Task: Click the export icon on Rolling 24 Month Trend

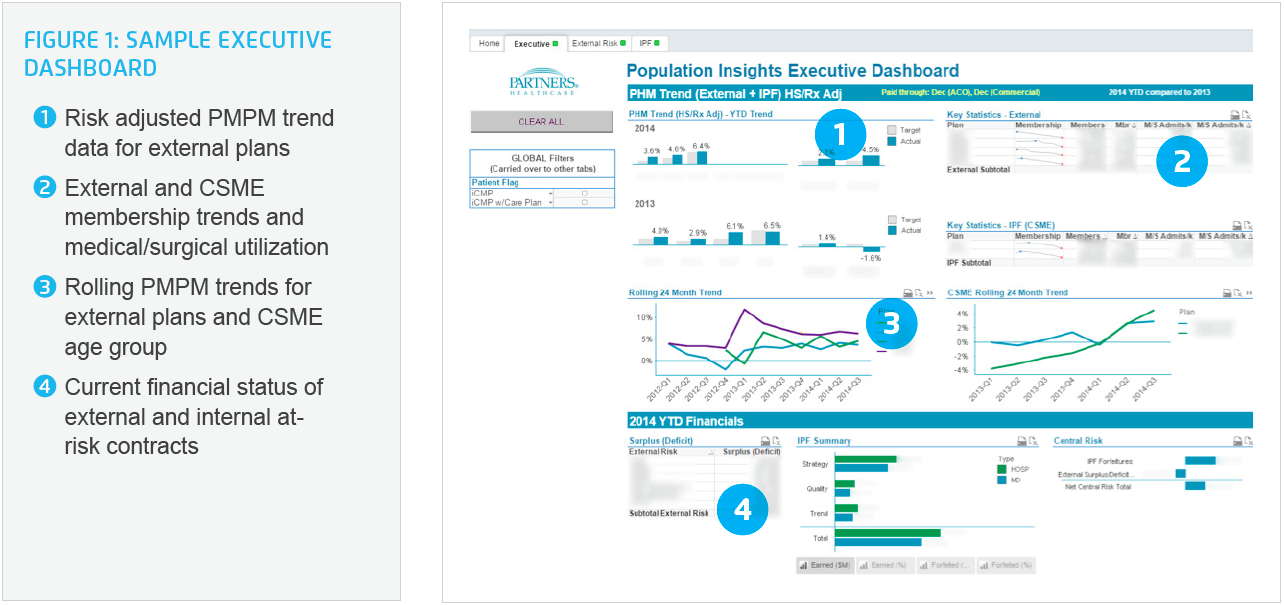Action: pos(917,293)
